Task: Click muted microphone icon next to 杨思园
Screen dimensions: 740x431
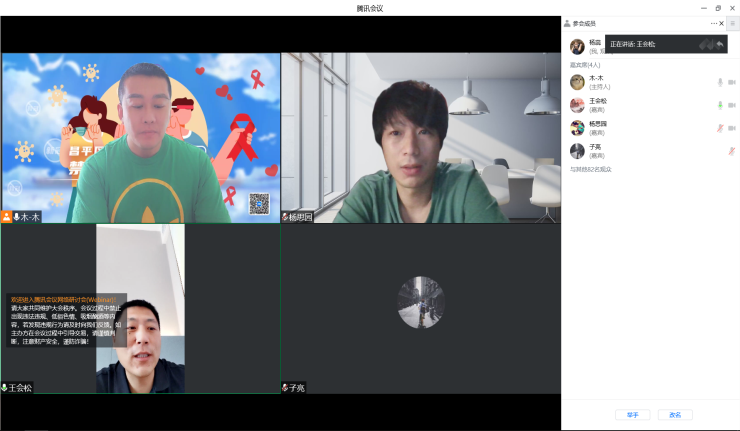Action: pyautogui.click(x=720, y=128)
